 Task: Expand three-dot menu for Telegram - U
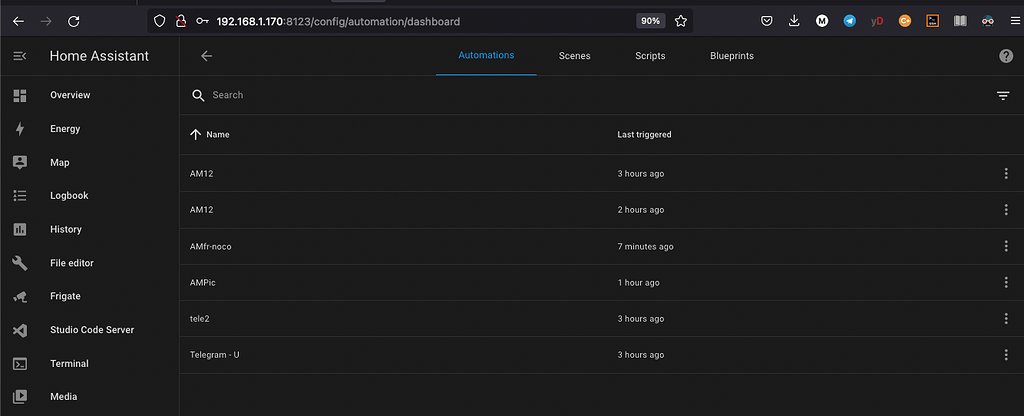pos(1006,355)
